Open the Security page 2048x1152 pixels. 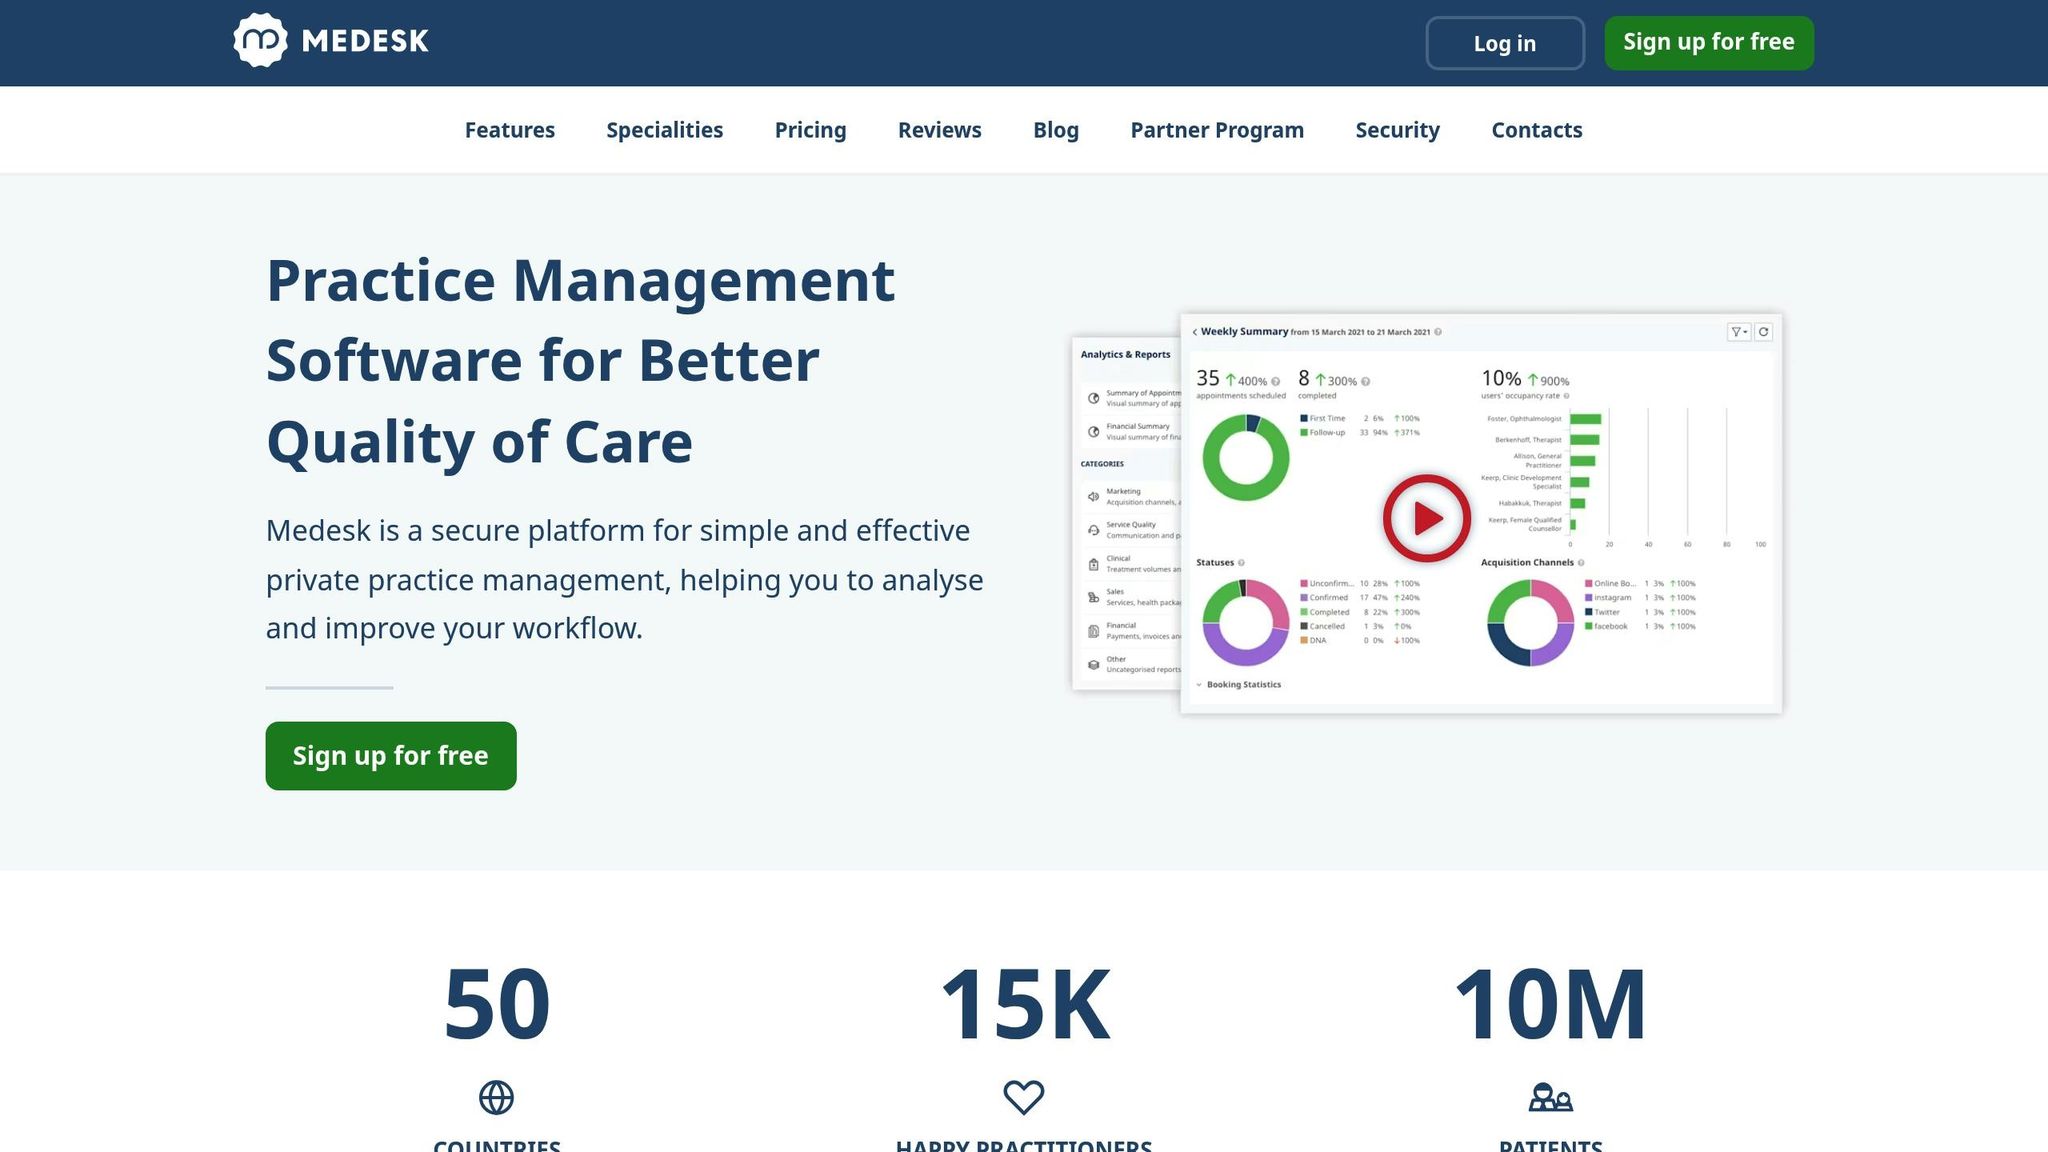coord(1397,130)
